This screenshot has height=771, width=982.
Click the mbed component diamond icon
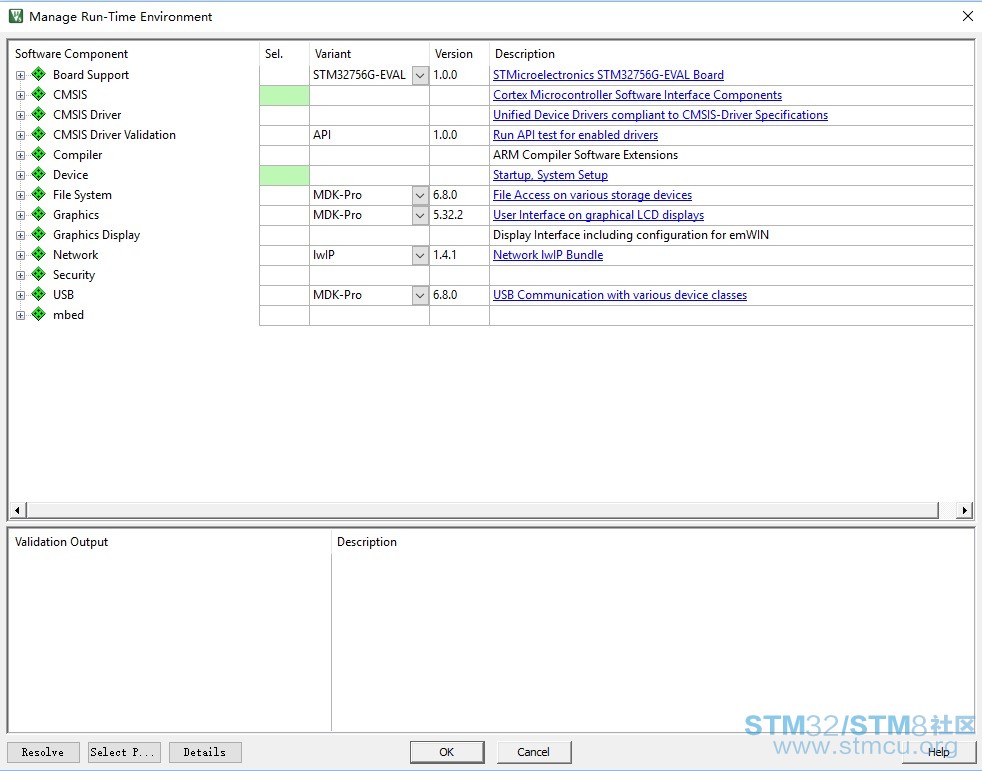[39, 315]
